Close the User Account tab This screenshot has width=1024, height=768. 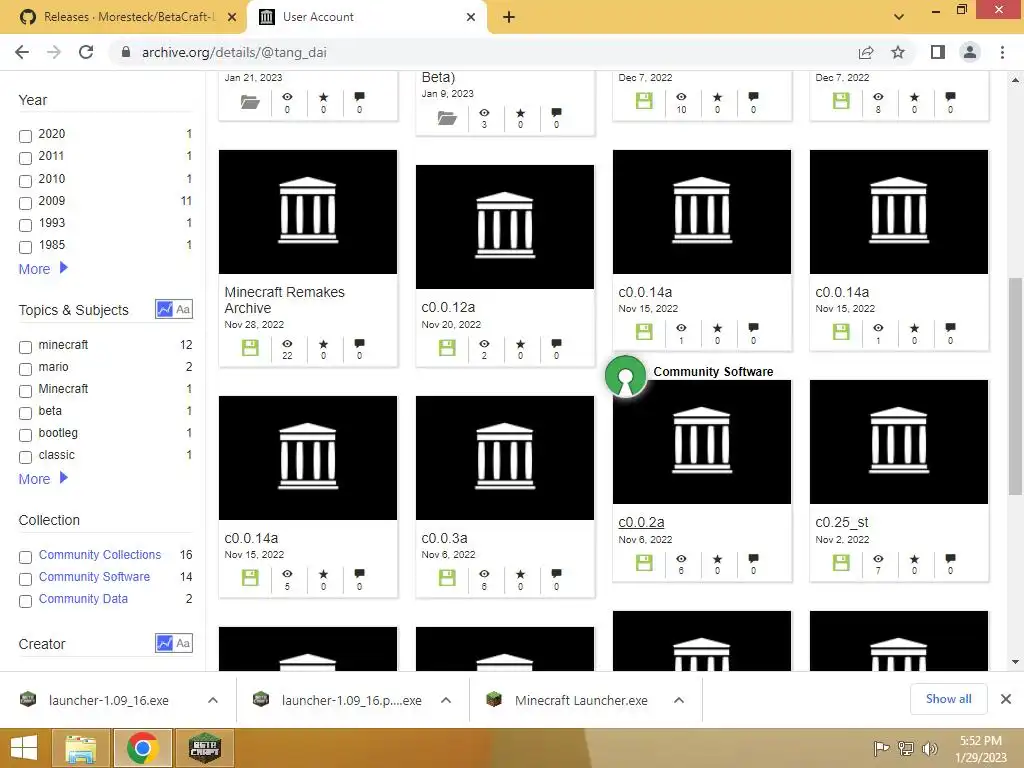[x=471, y=17]
